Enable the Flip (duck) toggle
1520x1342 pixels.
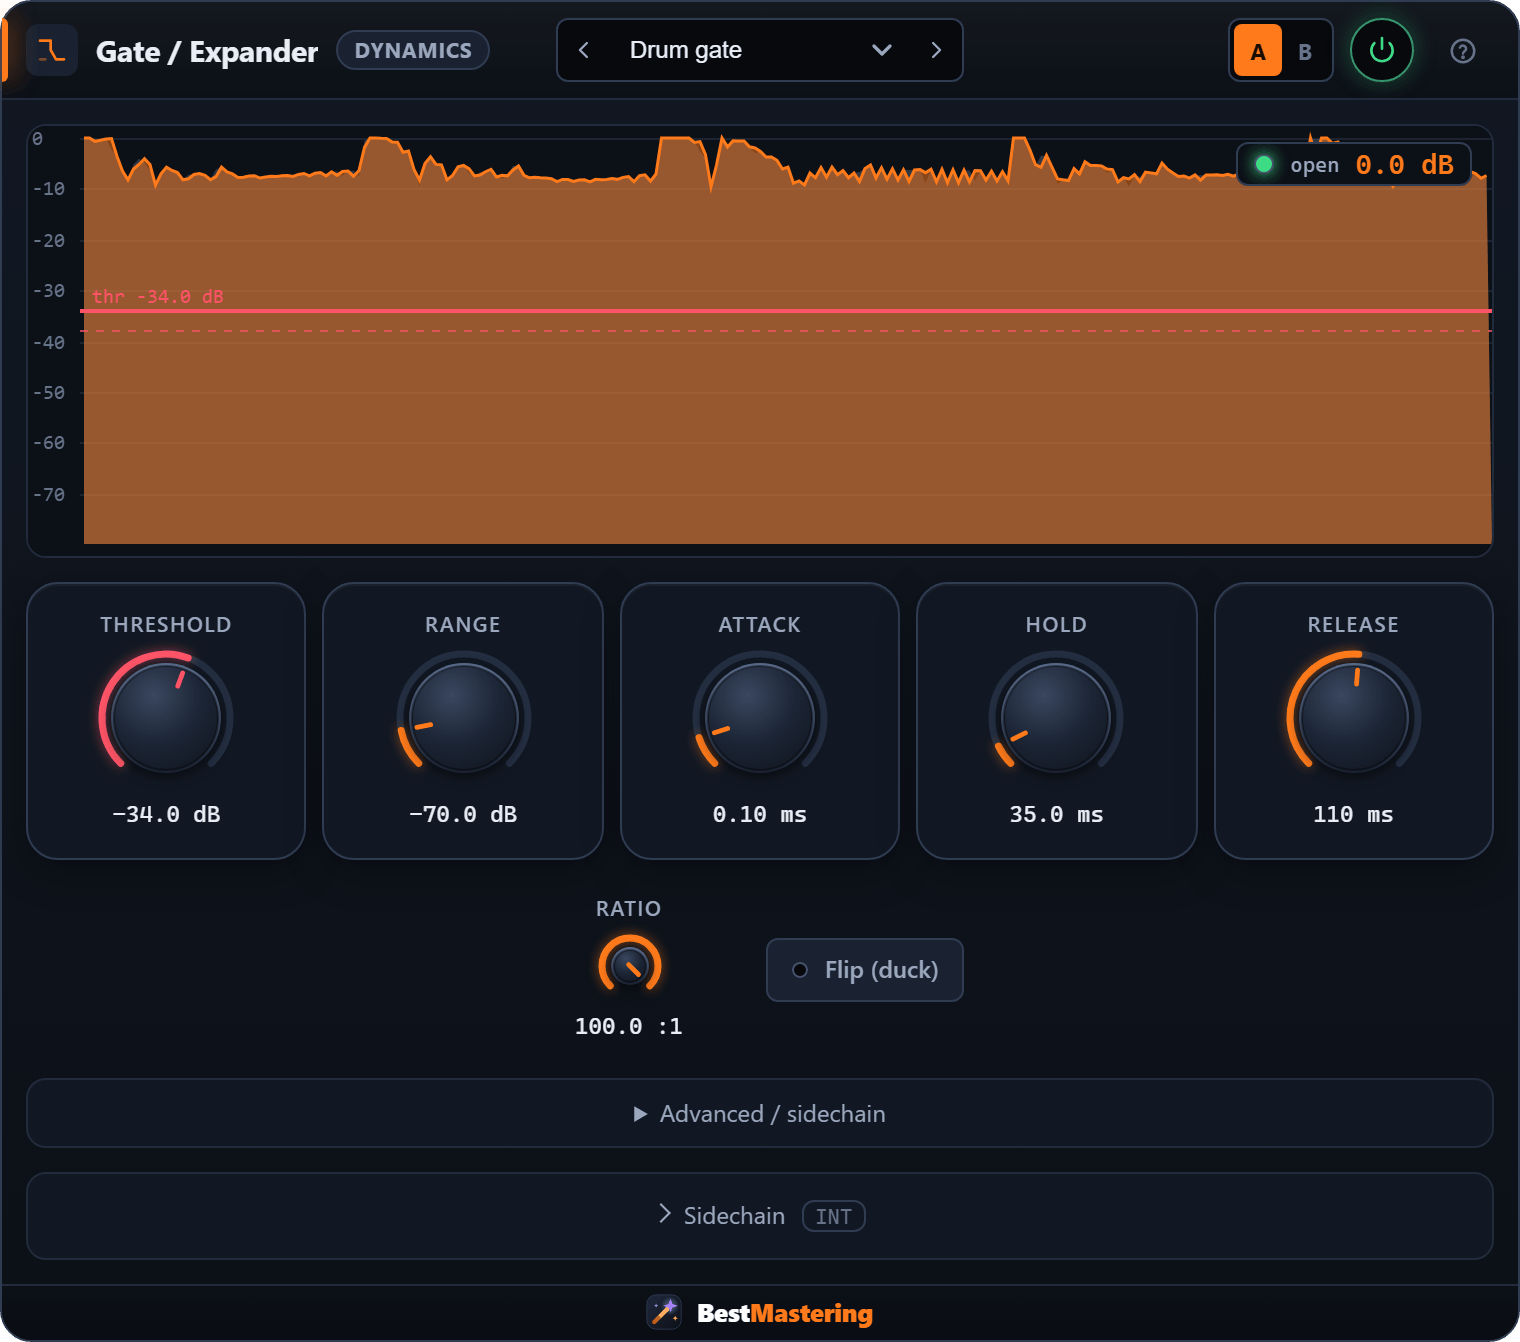pyautogui.click(x=865, y=970)
